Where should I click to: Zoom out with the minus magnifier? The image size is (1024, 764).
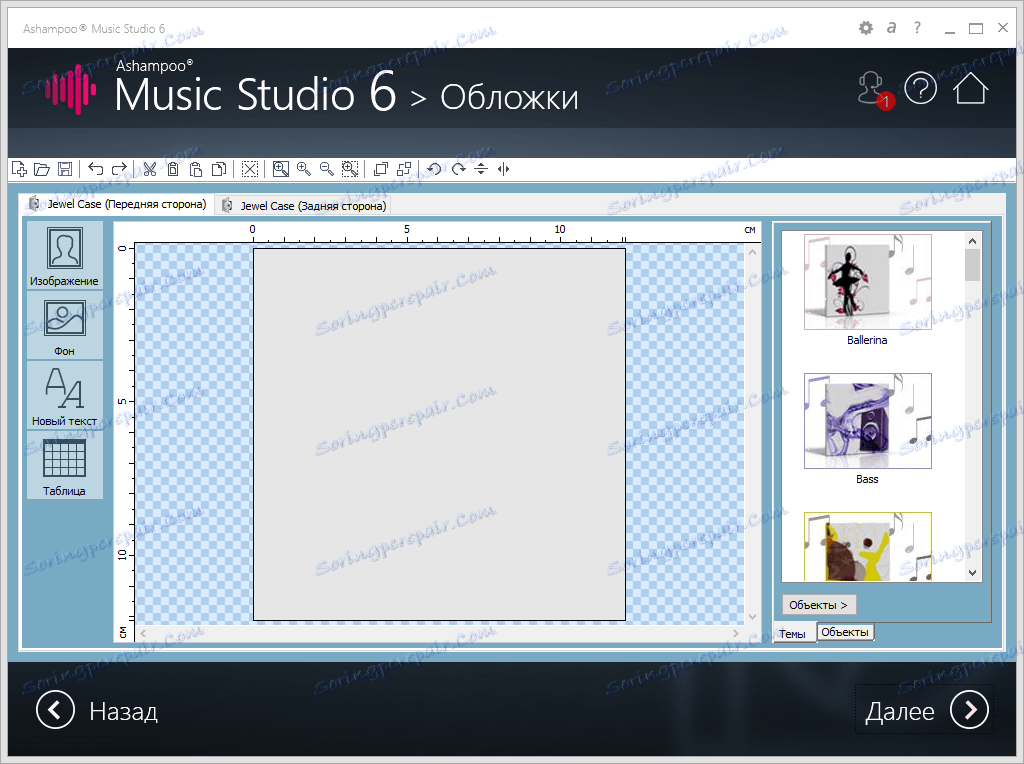(327, 169)
